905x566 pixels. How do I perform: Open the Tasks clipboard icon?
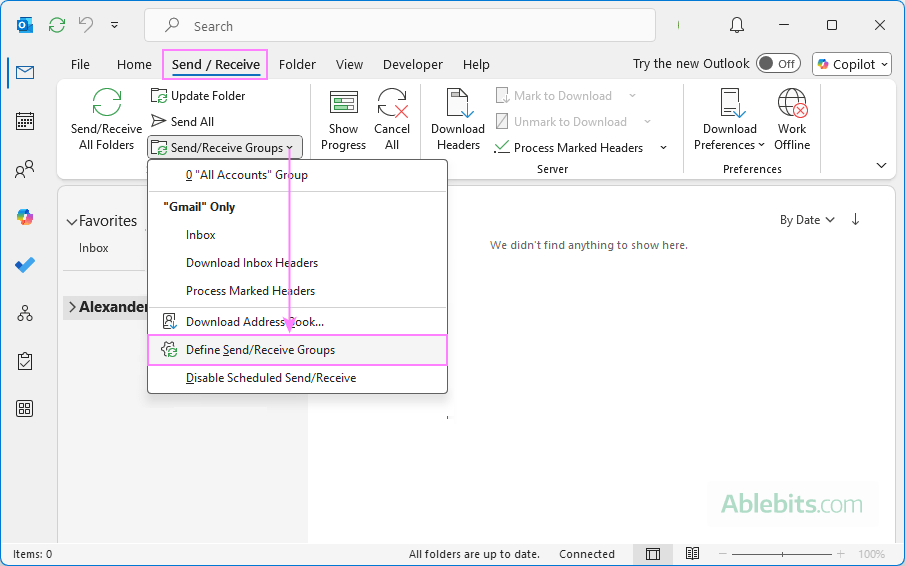25,361
